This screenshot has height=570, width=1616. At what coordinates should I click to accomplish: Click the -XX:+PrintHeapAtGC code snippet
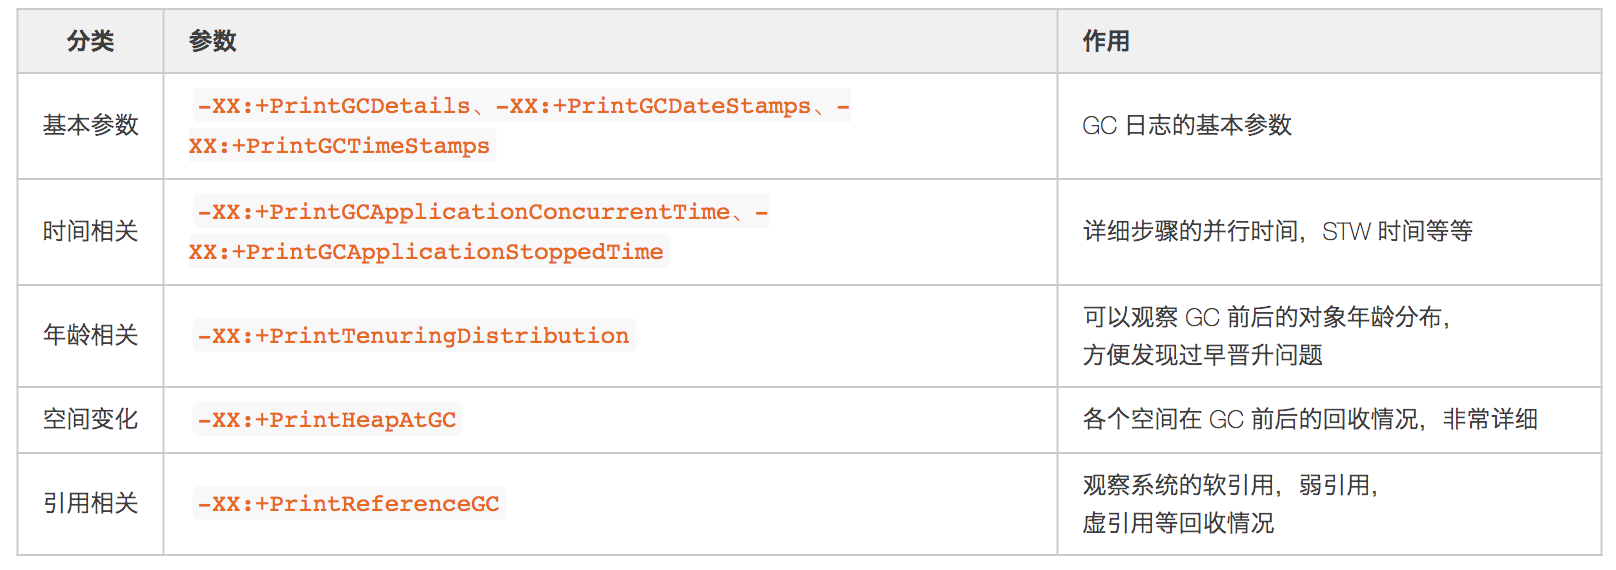point(327,420)
